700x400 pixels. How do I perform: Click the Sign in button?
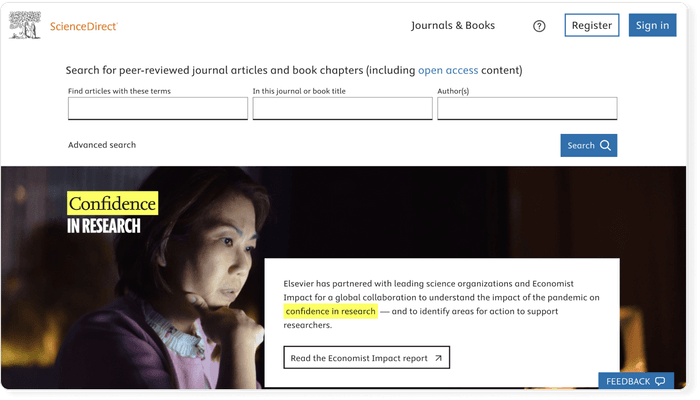coord(652,25)
